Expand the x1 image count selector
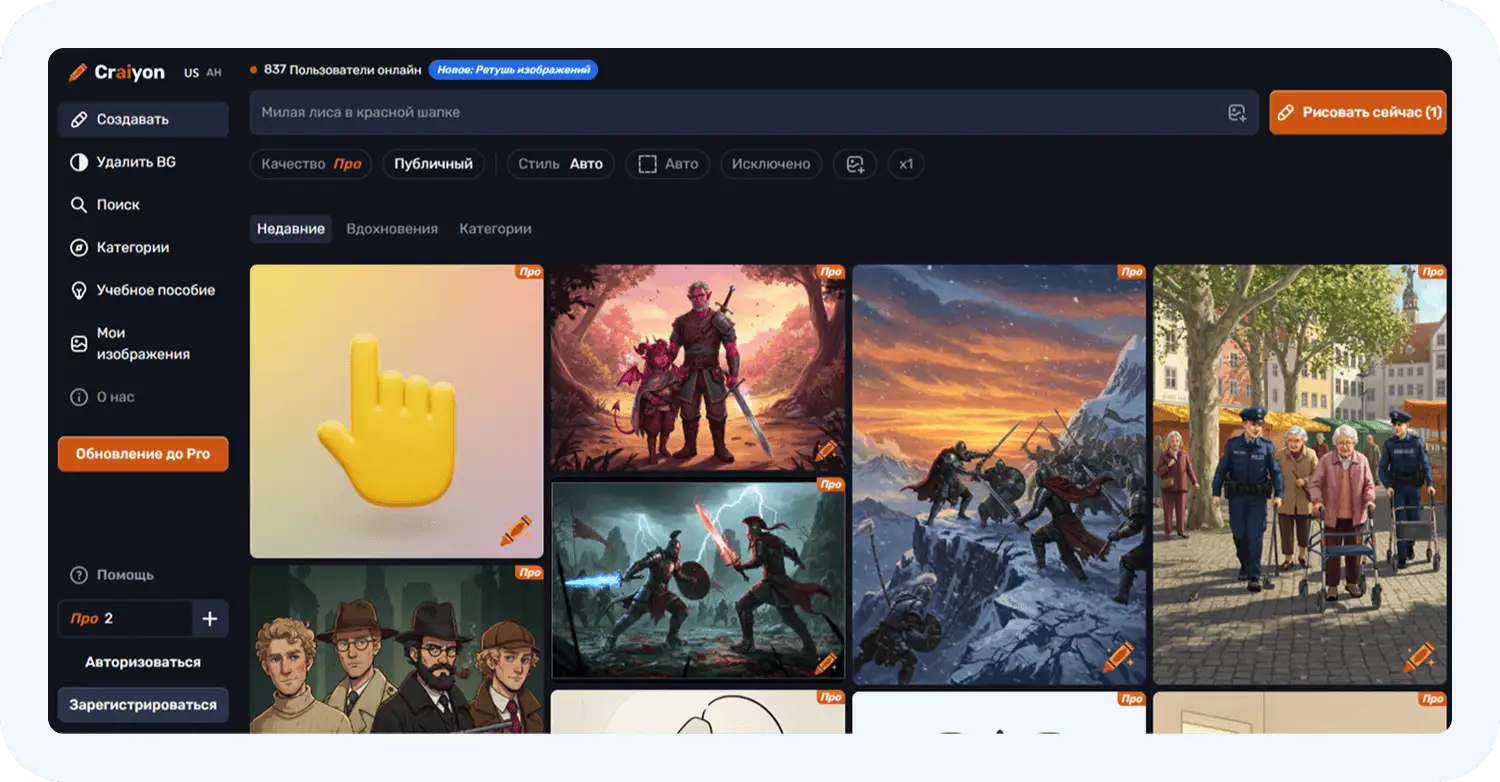The image size is (1500, 782). pos(905,164)
